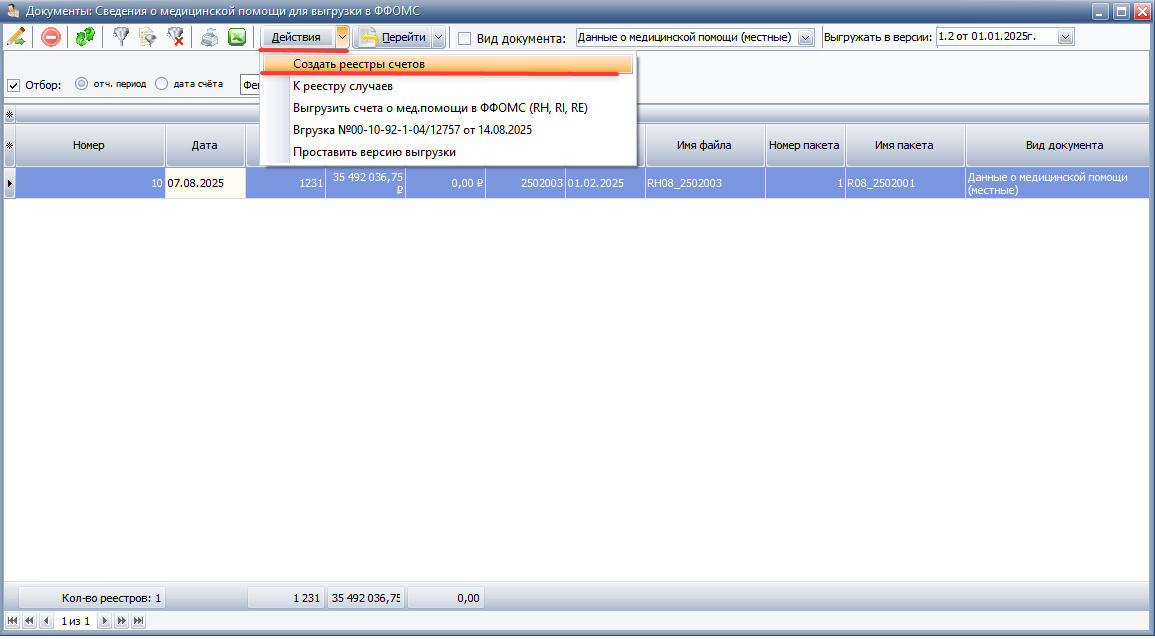Click the green Excel export icon
The width and height of the screenshot is (1155, 639).
[x=237, y=38]
